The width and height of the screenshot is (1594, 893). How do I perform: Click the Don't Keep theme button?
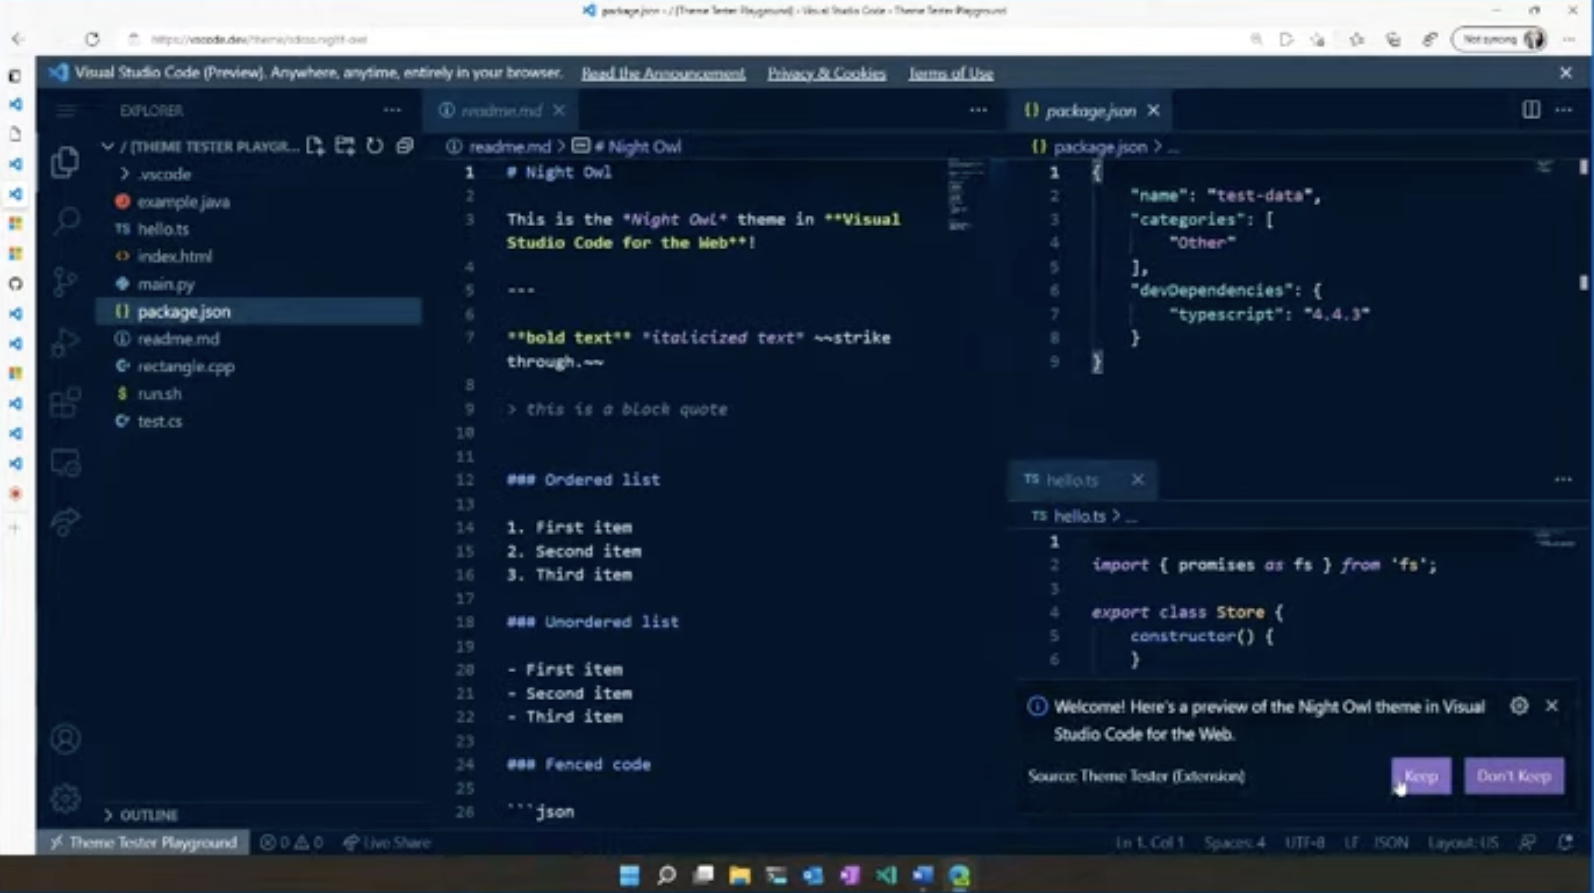pyautogui.click(x=1514, y=776)
